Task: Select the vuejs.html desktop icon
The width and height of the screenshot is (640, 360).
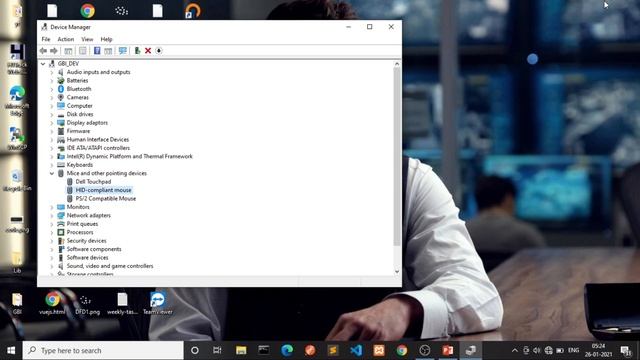Action: pyautogui.click(x=52, y=303)
